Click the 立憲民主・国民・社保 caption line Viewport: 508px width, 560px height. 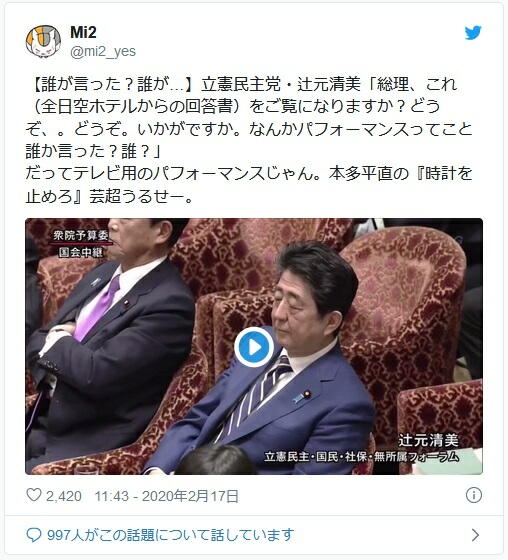[362, 457]
